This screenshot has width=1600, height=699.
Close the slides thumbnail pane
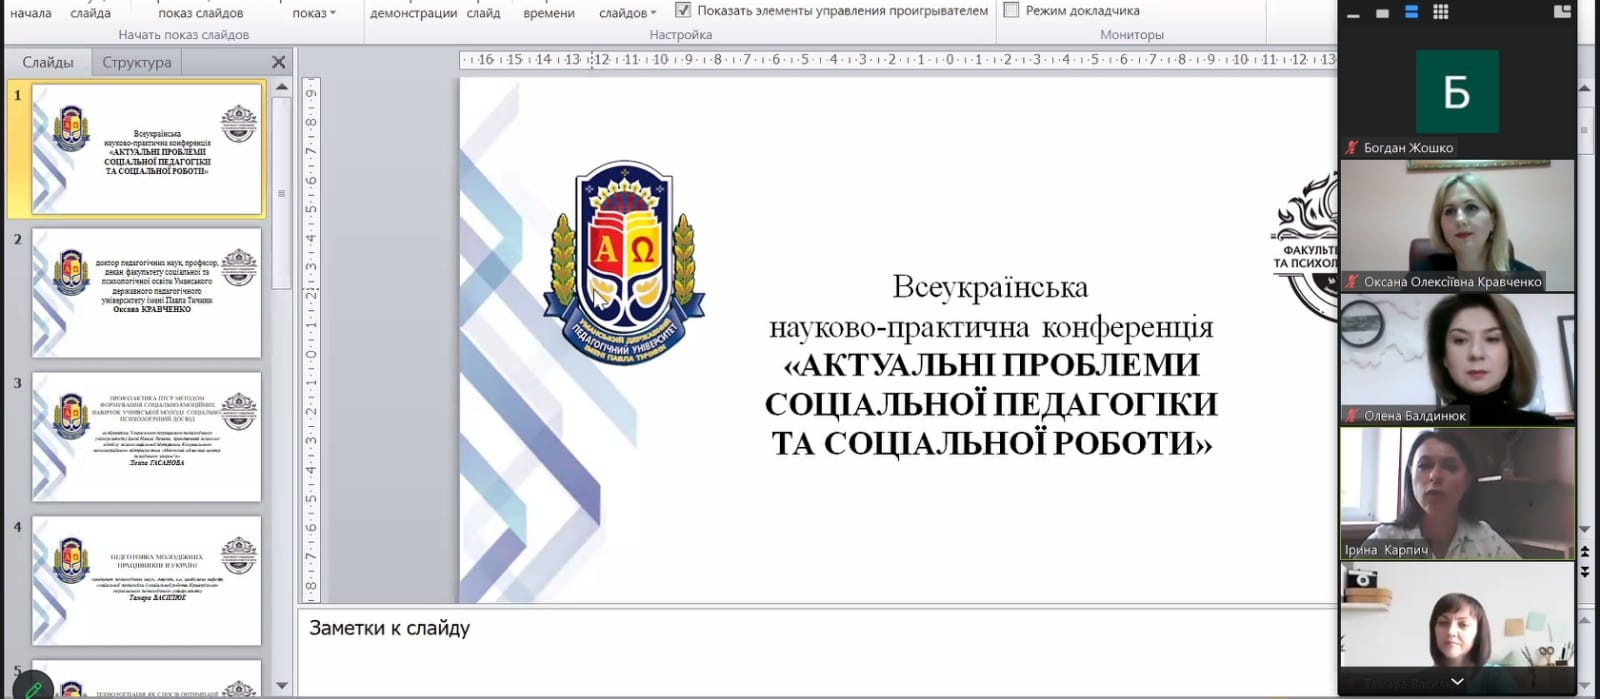click(x=278, y=62)
